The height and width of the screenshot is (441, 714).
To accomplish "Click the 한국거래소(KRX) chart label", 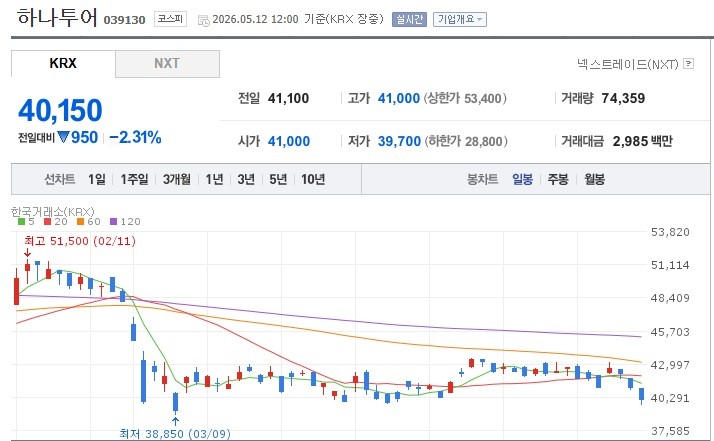I will click(52, 211).
